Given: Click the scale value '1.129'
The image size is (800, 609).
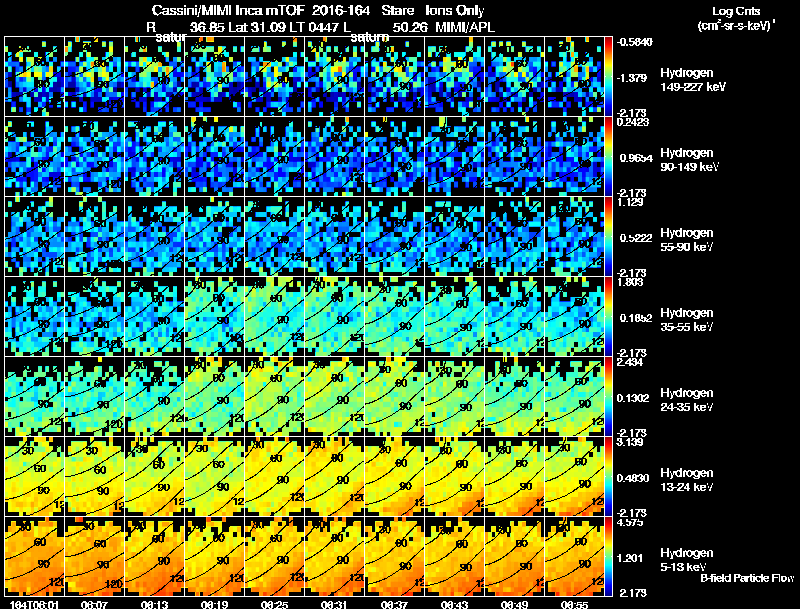Looking at the screenshot, I should pyautogui.click(x=630, y=202).
